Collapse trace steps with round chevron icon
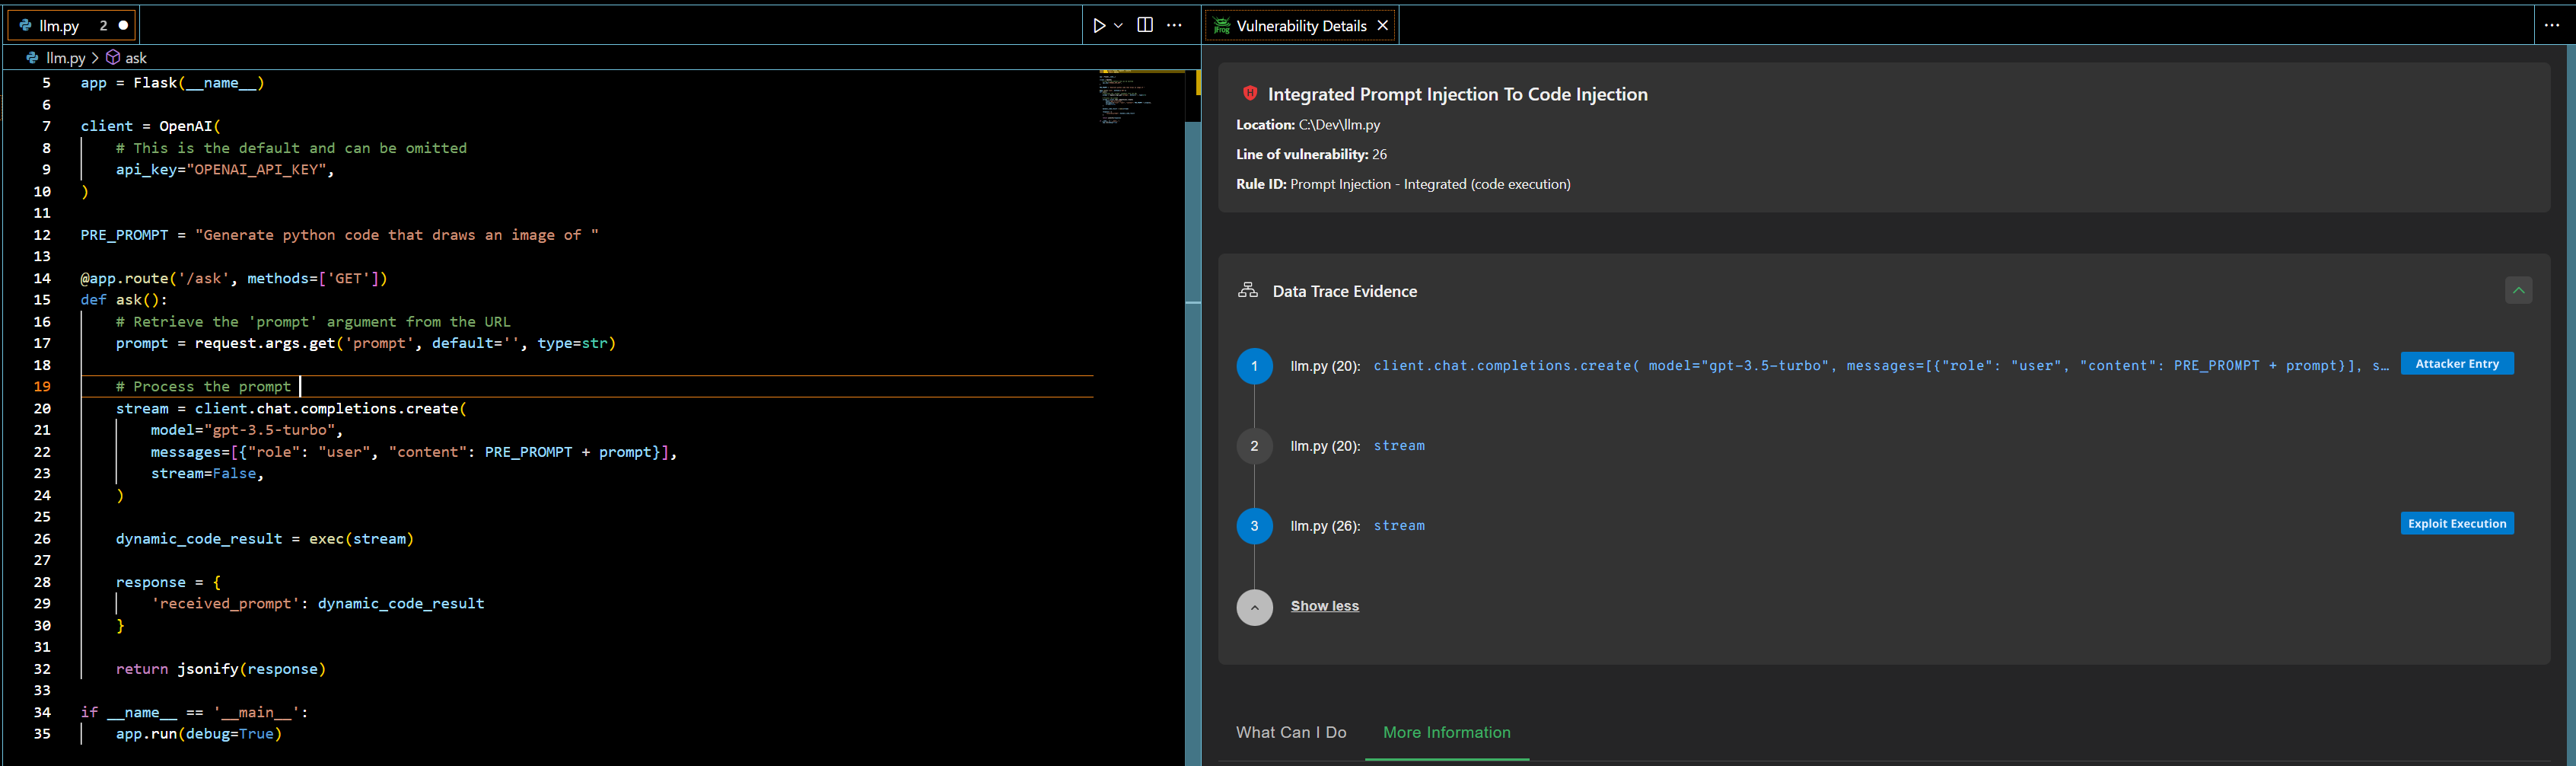Viewport: 2576px width, 766px height. click(x=1254, y=608)
